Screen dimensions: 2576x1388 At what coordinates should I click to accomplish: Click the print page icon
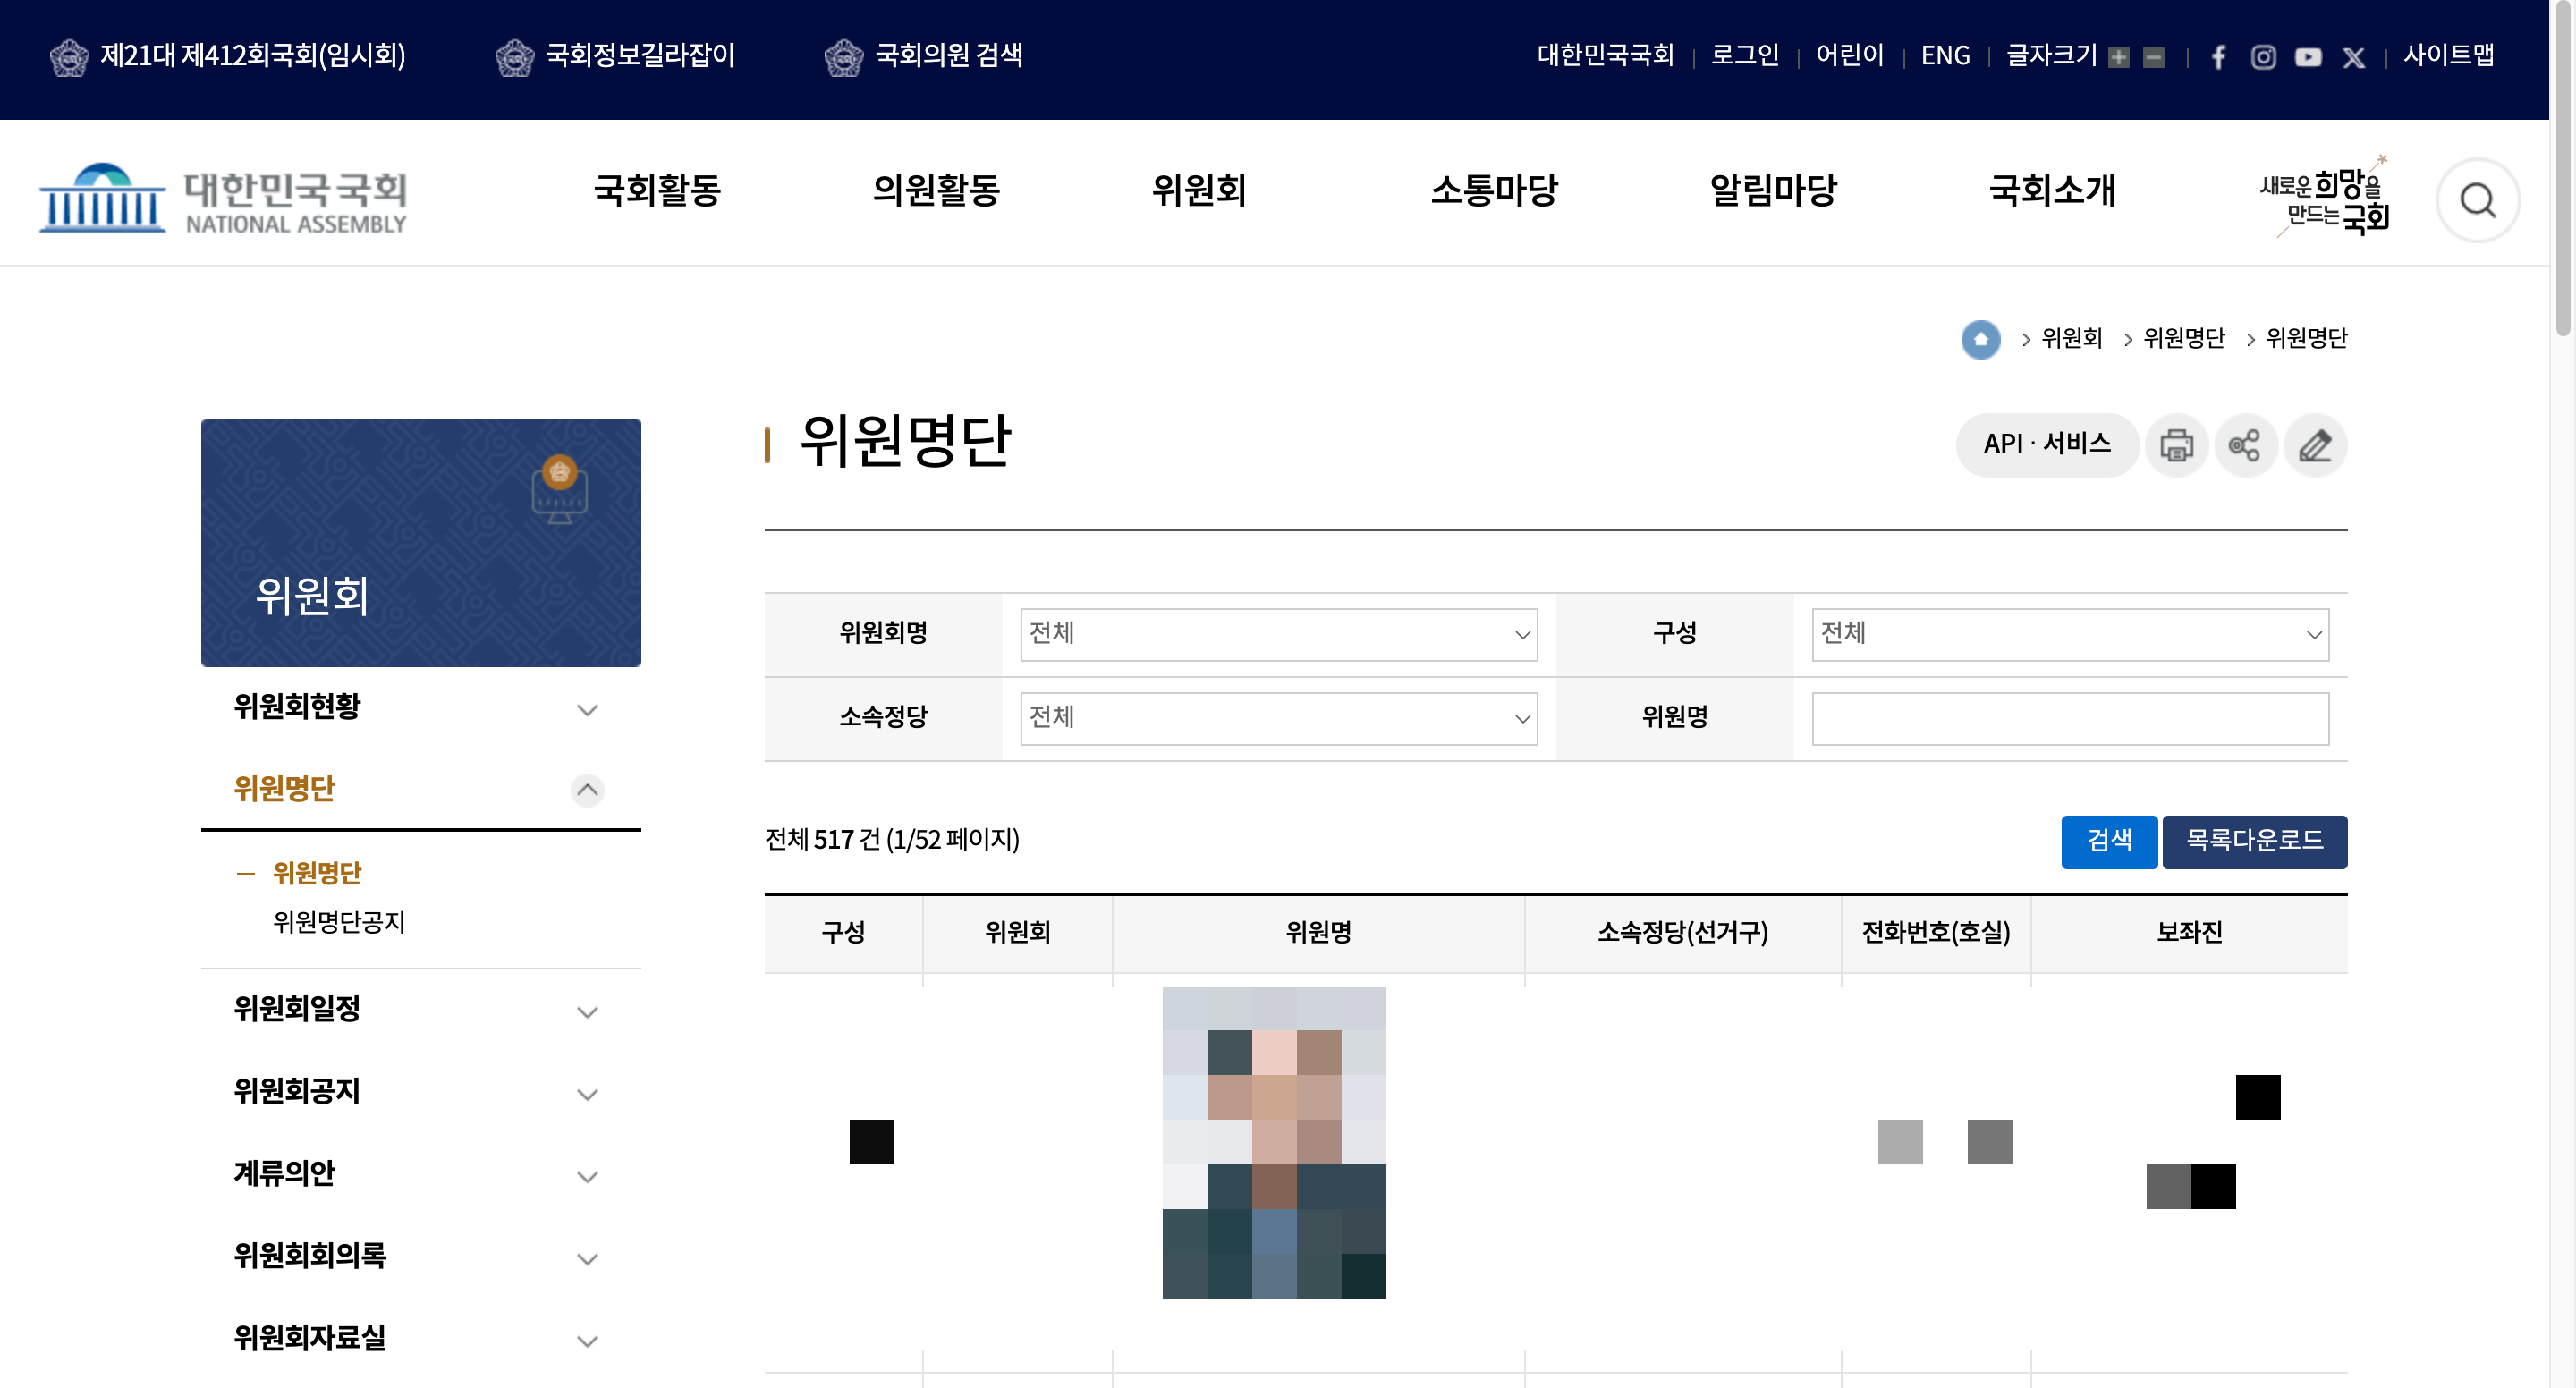click(2176, 445)
